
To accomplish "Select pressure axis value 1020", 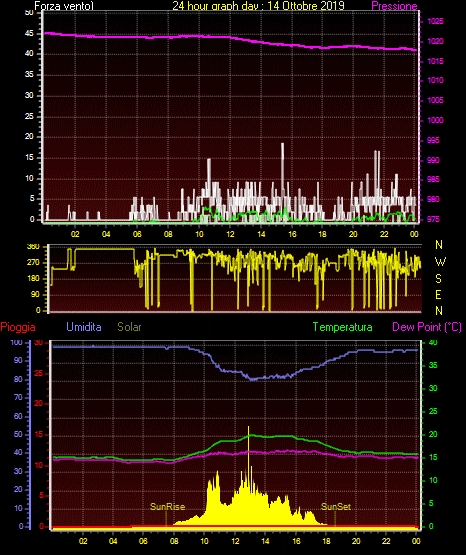I will 435,41.
